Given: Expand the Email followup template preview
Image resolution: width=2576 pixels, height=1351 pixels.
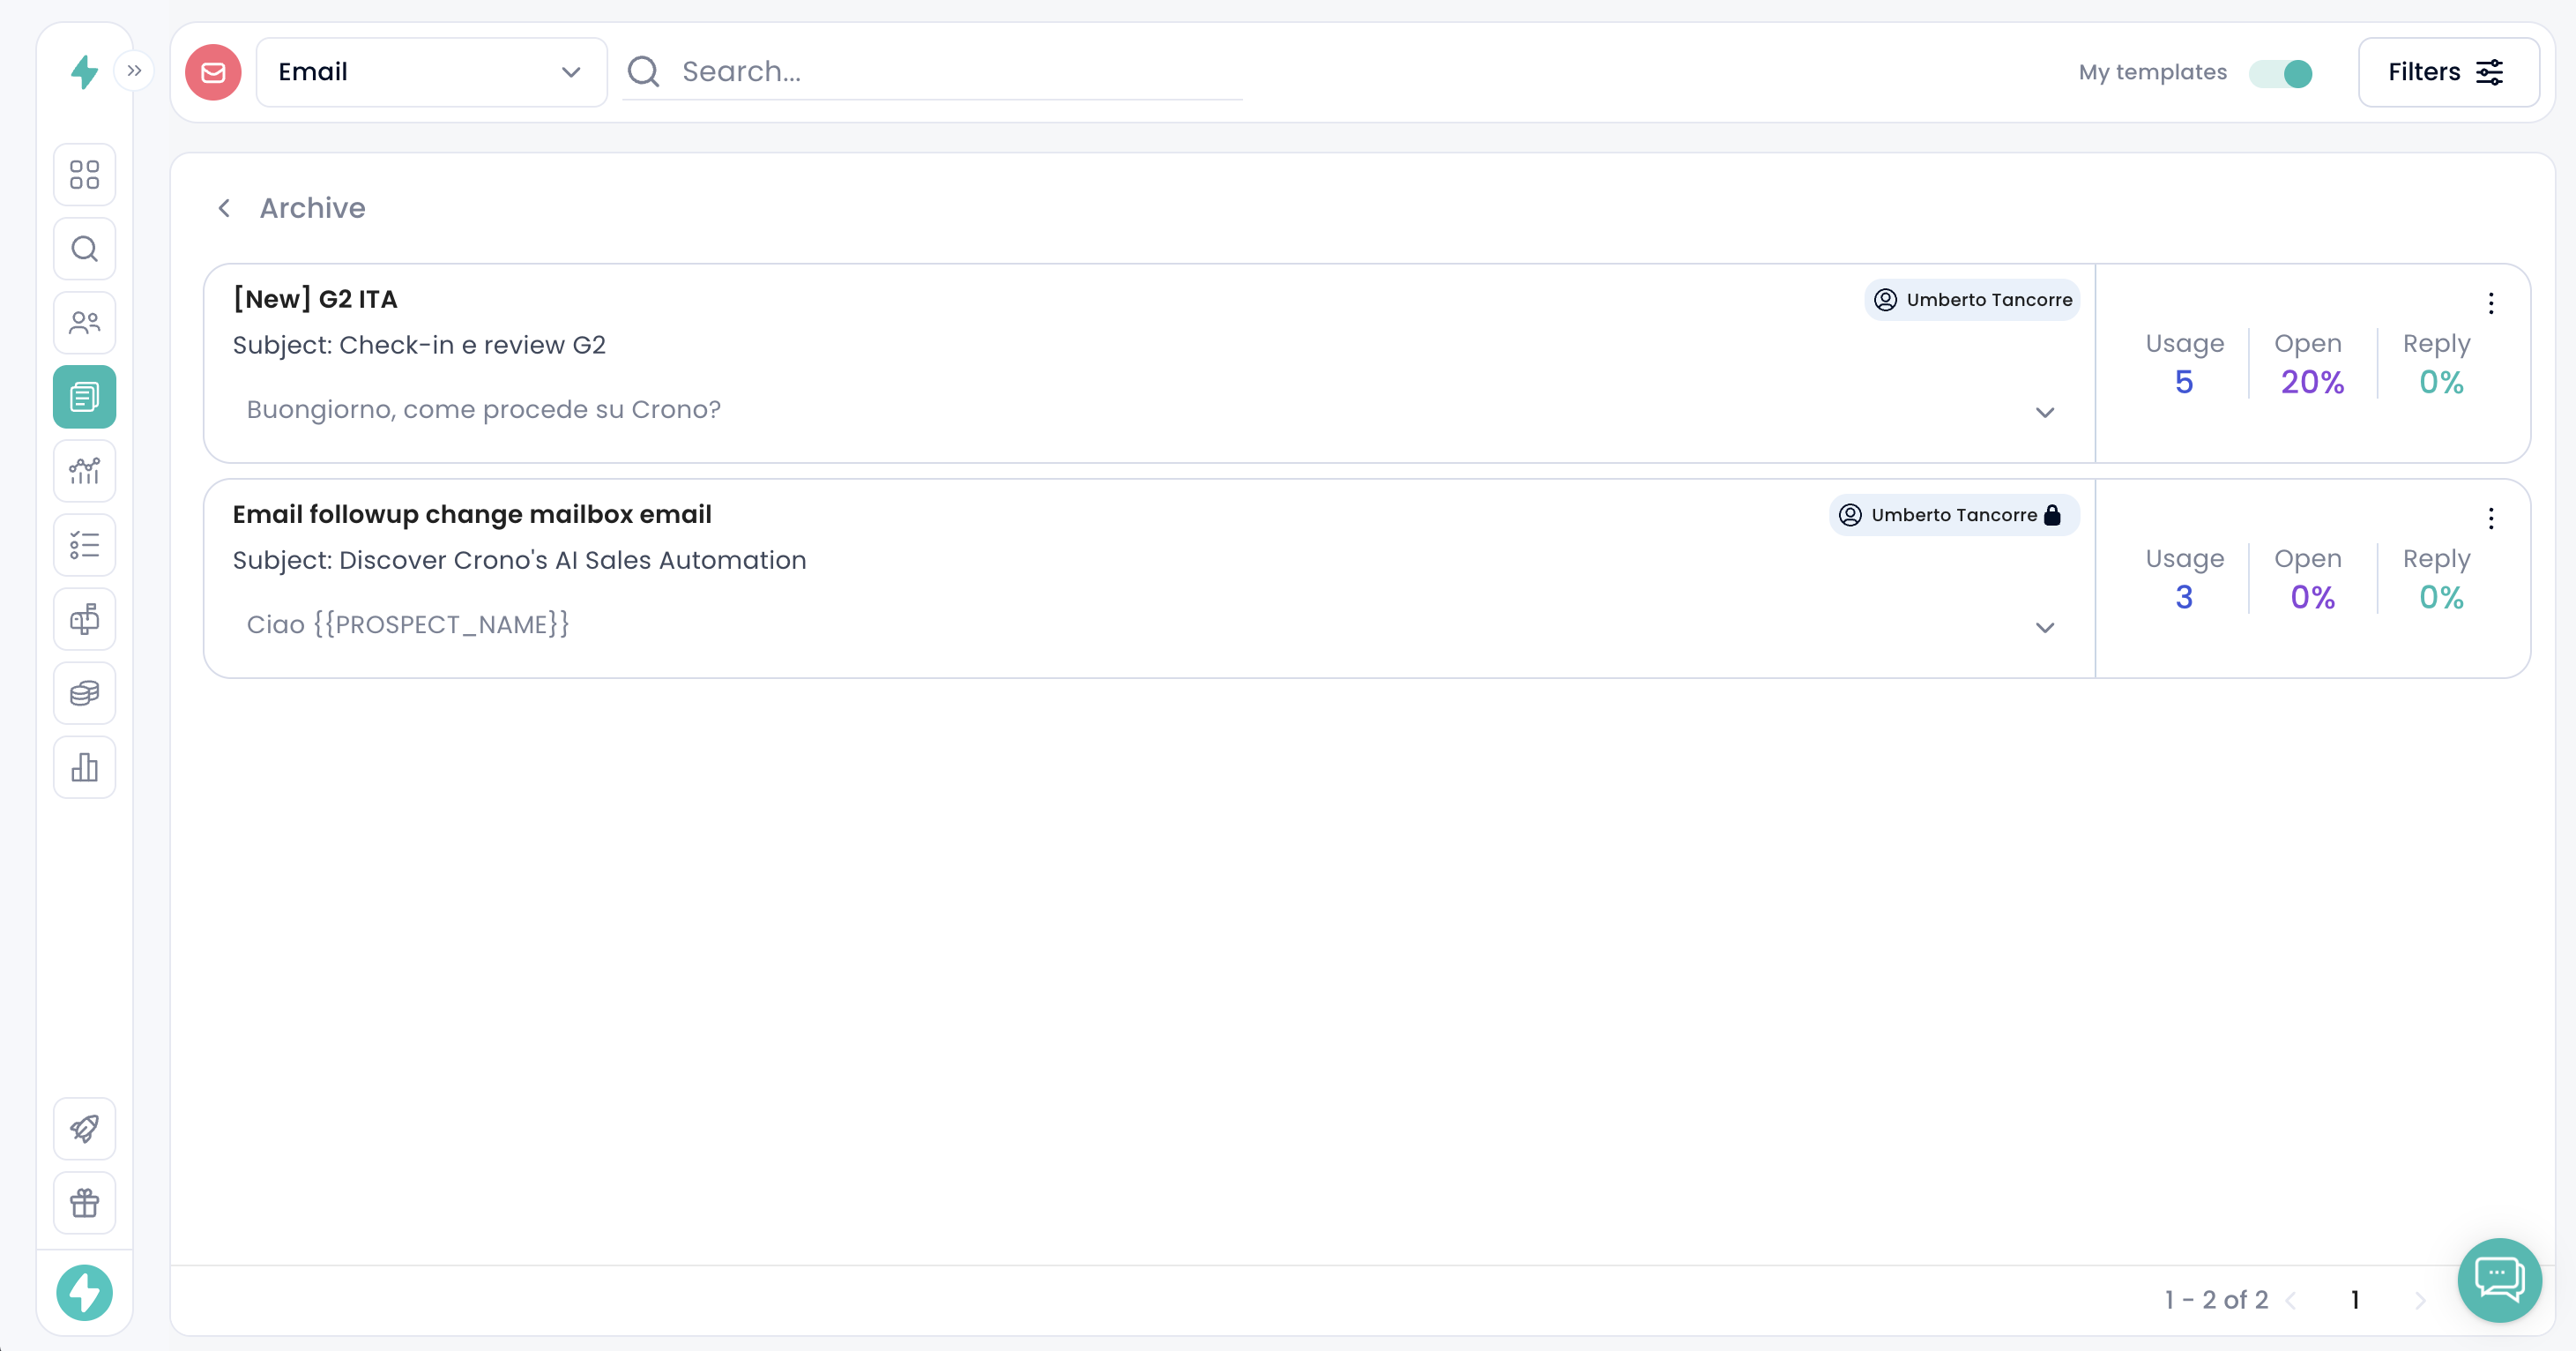Looking at the screenshot, I should pos(2044,627).
